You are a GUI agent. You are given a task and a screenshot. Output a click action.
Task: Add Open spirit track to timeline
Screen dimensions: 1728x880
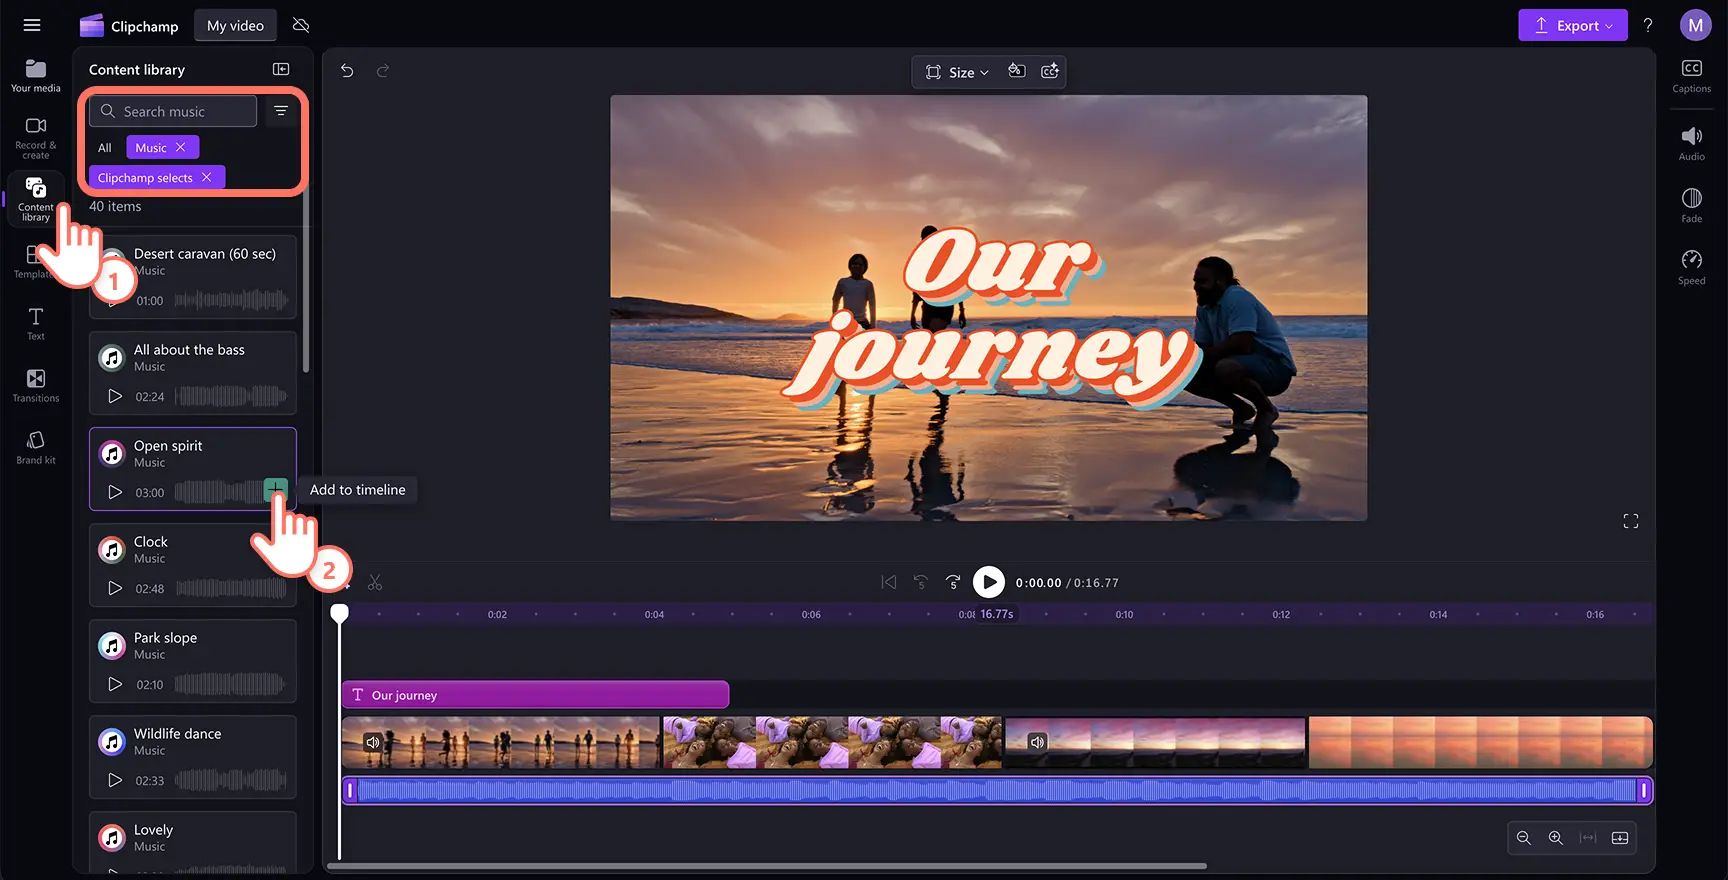coord(275,489)
